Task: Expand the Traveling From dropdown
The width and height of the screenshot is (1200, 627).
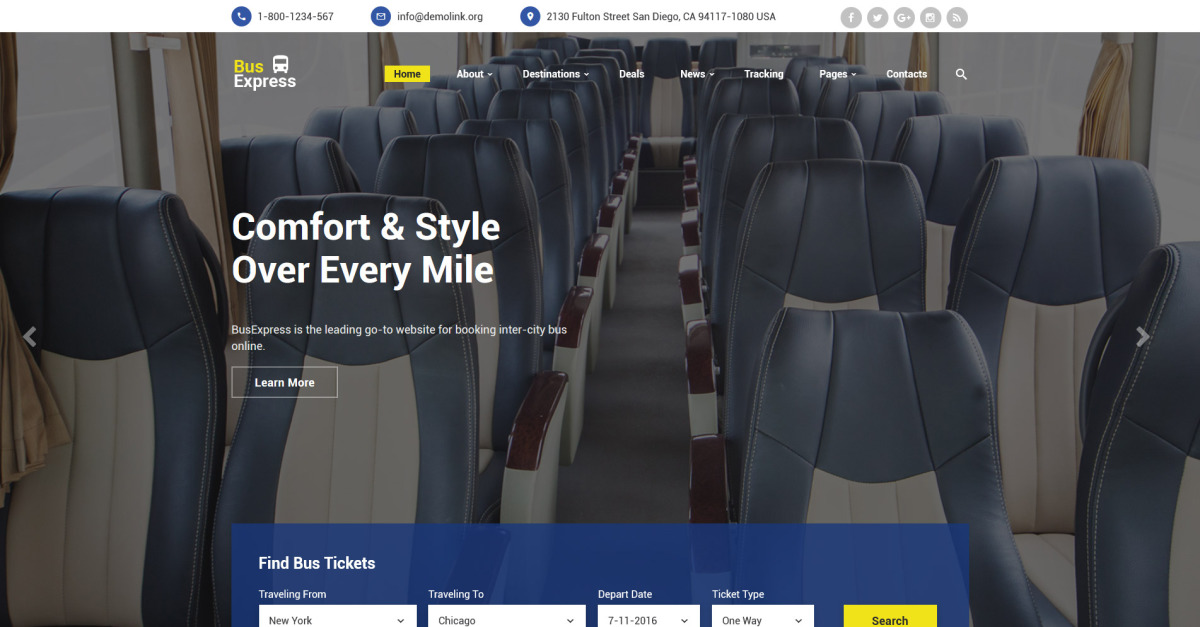Action: pyautogui.click(x=337, y=619)
